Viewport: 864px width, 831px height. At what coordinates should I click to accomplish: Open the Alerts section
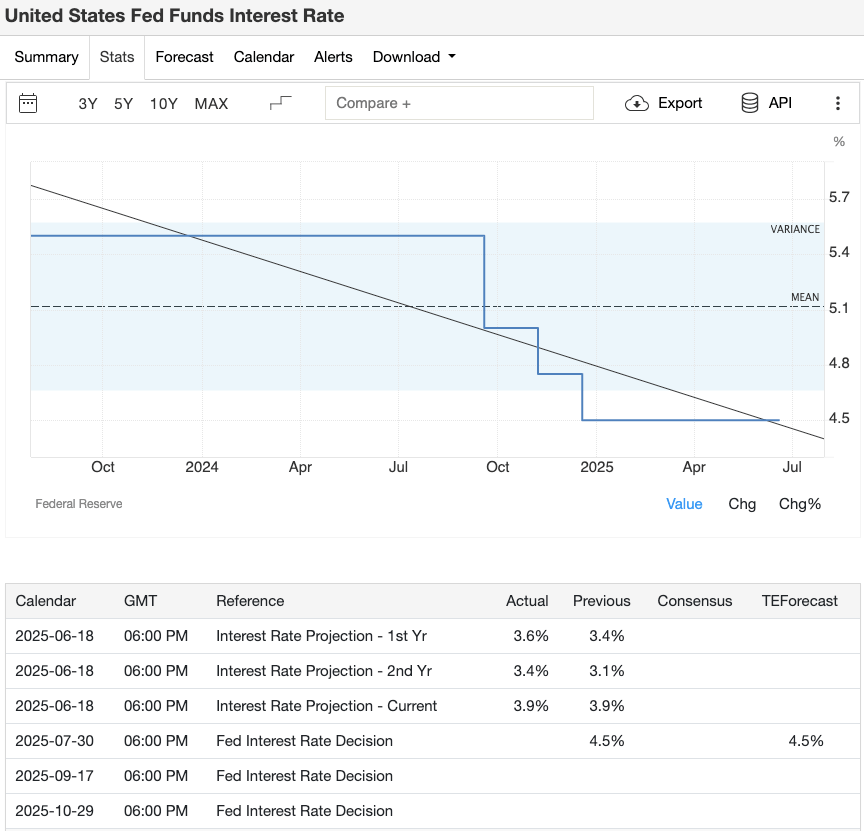(333, 57)
